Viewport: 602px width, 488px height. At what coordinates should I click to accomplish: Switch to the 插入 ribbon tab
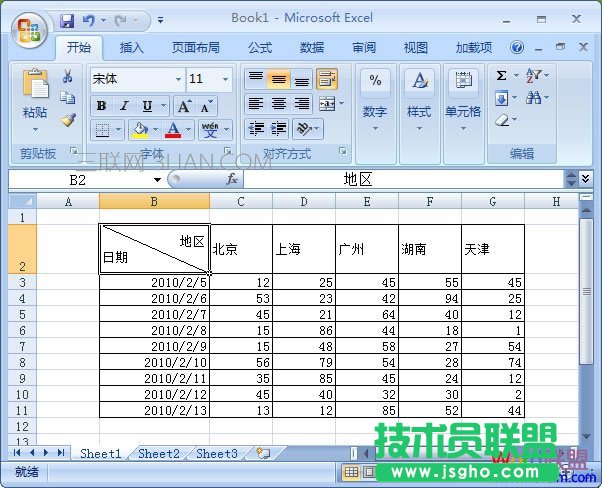132,47
